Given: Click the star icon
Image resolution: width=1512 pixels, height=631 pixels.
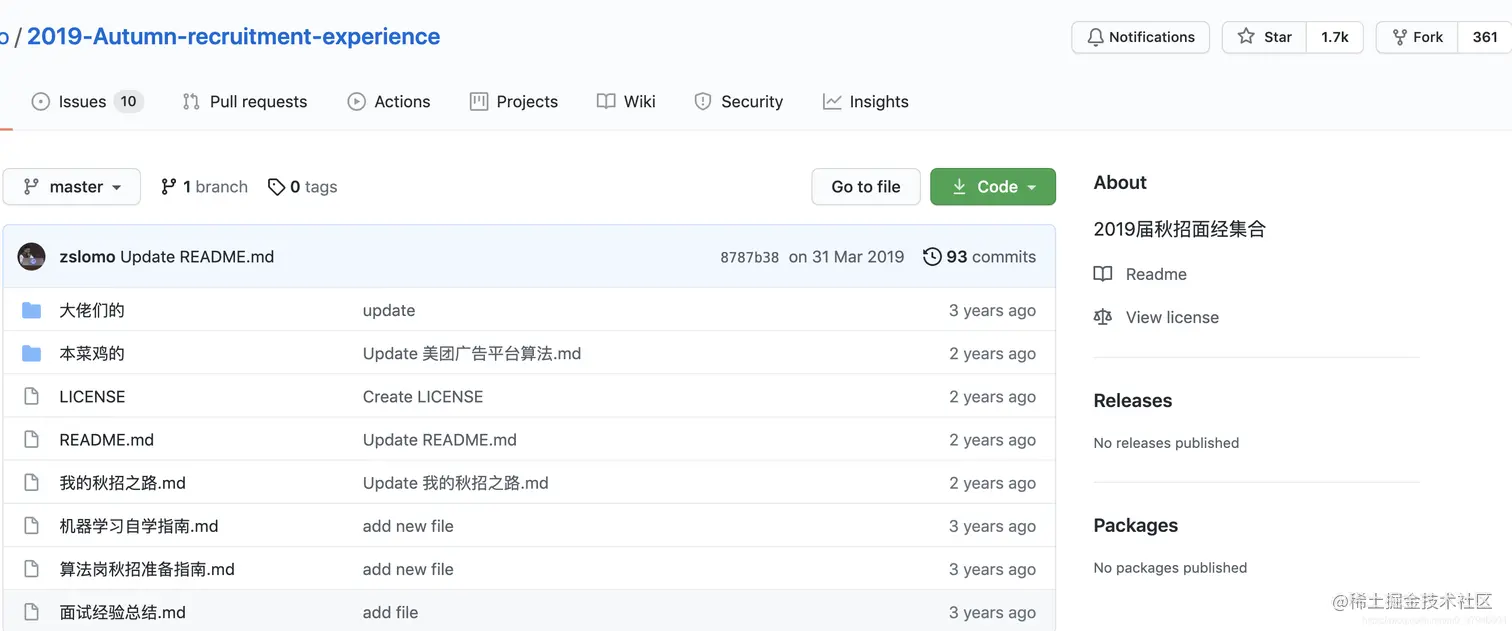Looking at the screenshot, I should 1246,37.
